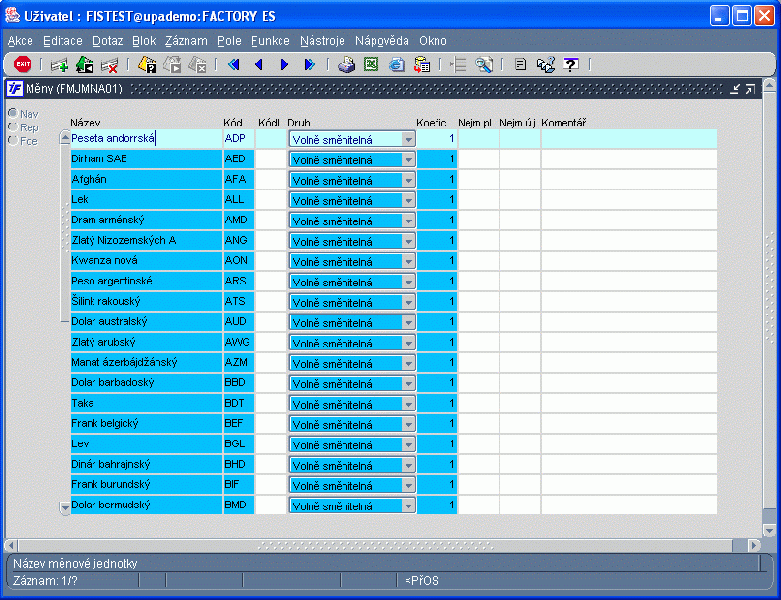The height and width of the screenshot is (600, 781).
Task: Click the AUD code cell
Action: tap(239, 322)
